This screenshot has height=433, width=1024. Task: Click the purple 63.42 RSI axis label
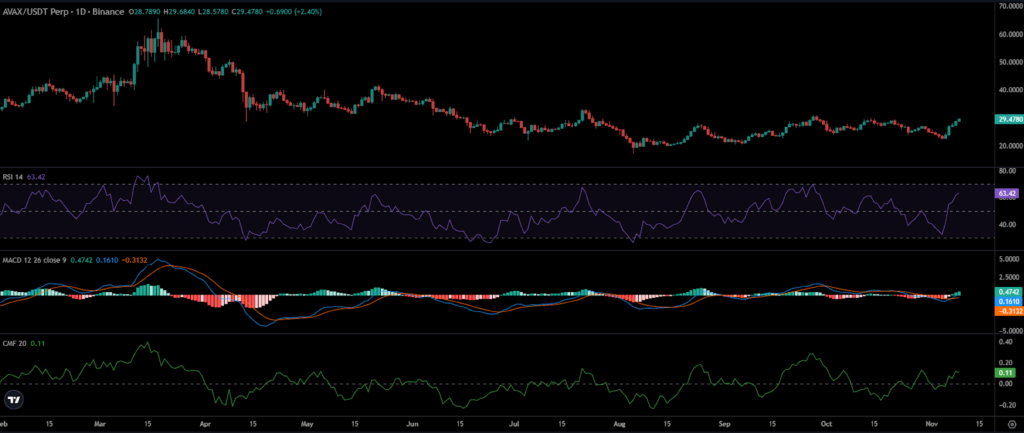coord(1008,194)
